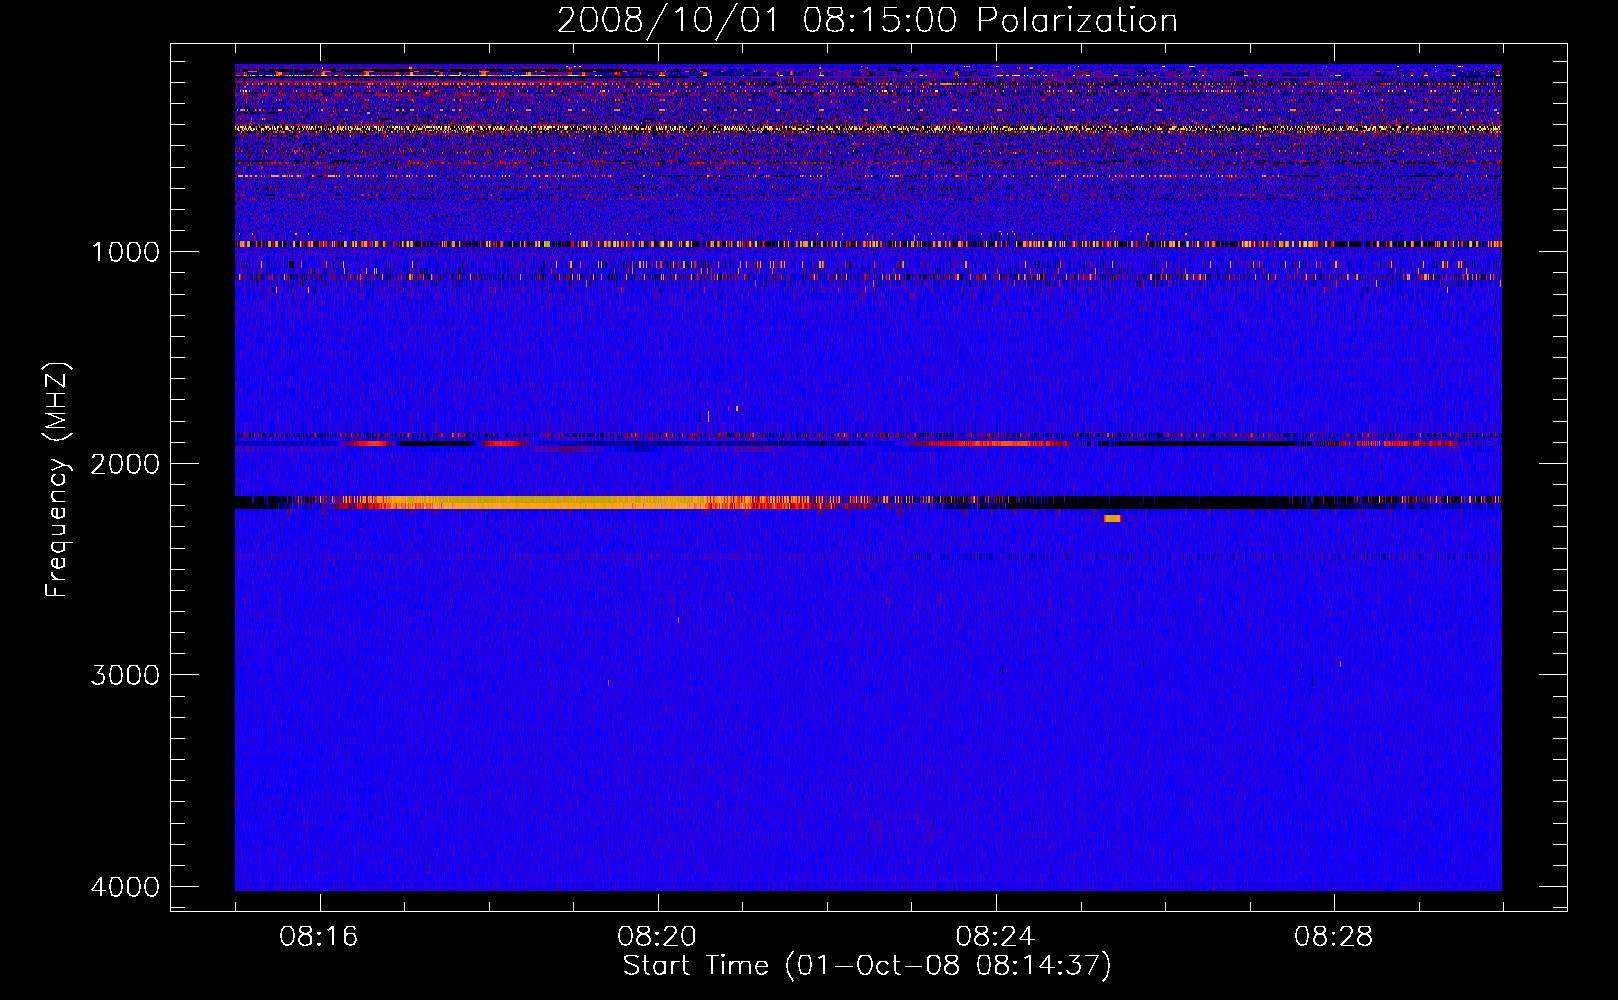Click the 2000 frequency tick label

point(125,464)
